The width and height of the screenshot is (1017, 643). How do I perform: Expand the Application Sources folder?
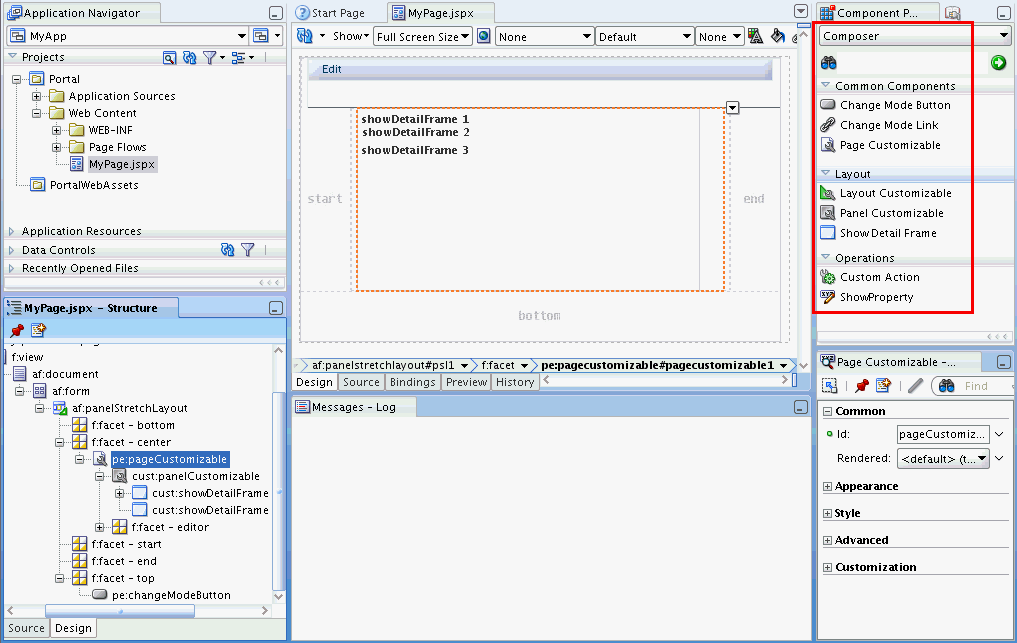(36, 96)
